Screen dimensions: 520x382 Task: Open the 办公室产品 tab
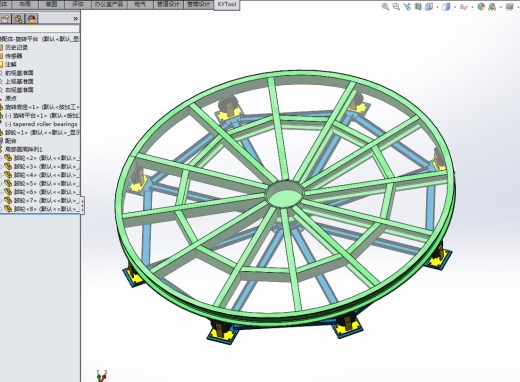tap(109, 4)
